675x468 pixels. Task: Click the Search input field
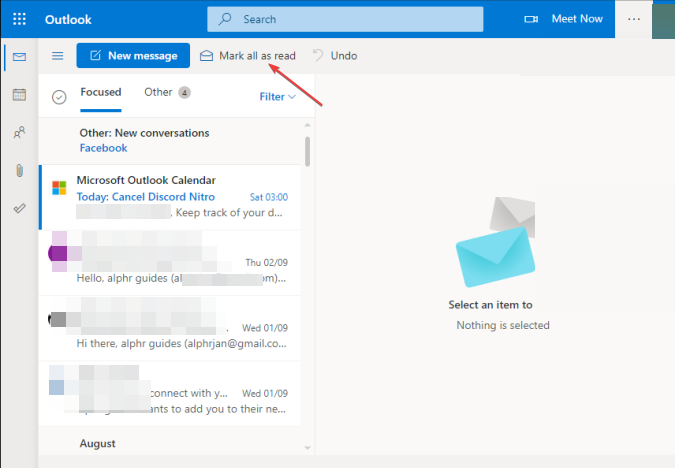tap(345, 19)
